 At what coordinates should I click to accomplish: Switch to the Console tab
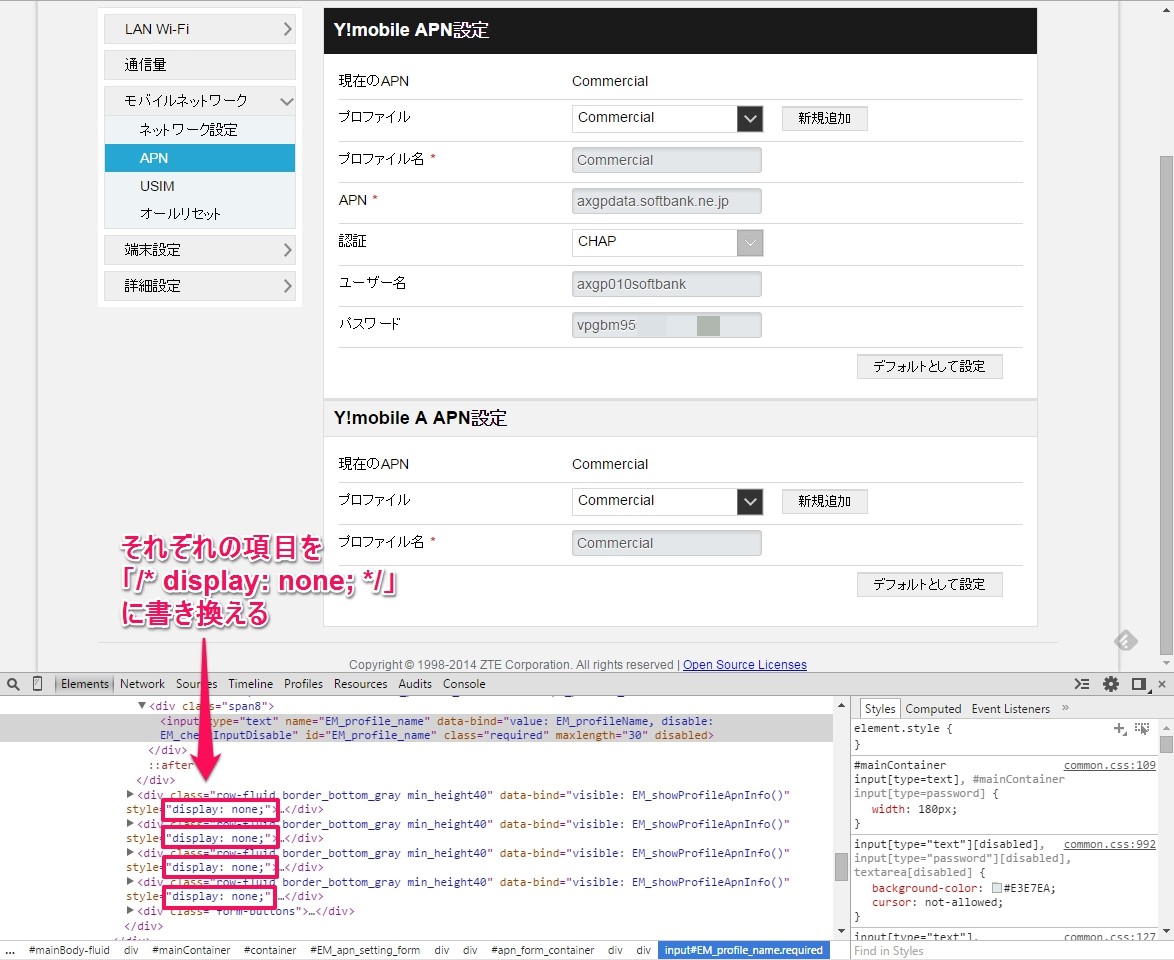click(464, 684)
